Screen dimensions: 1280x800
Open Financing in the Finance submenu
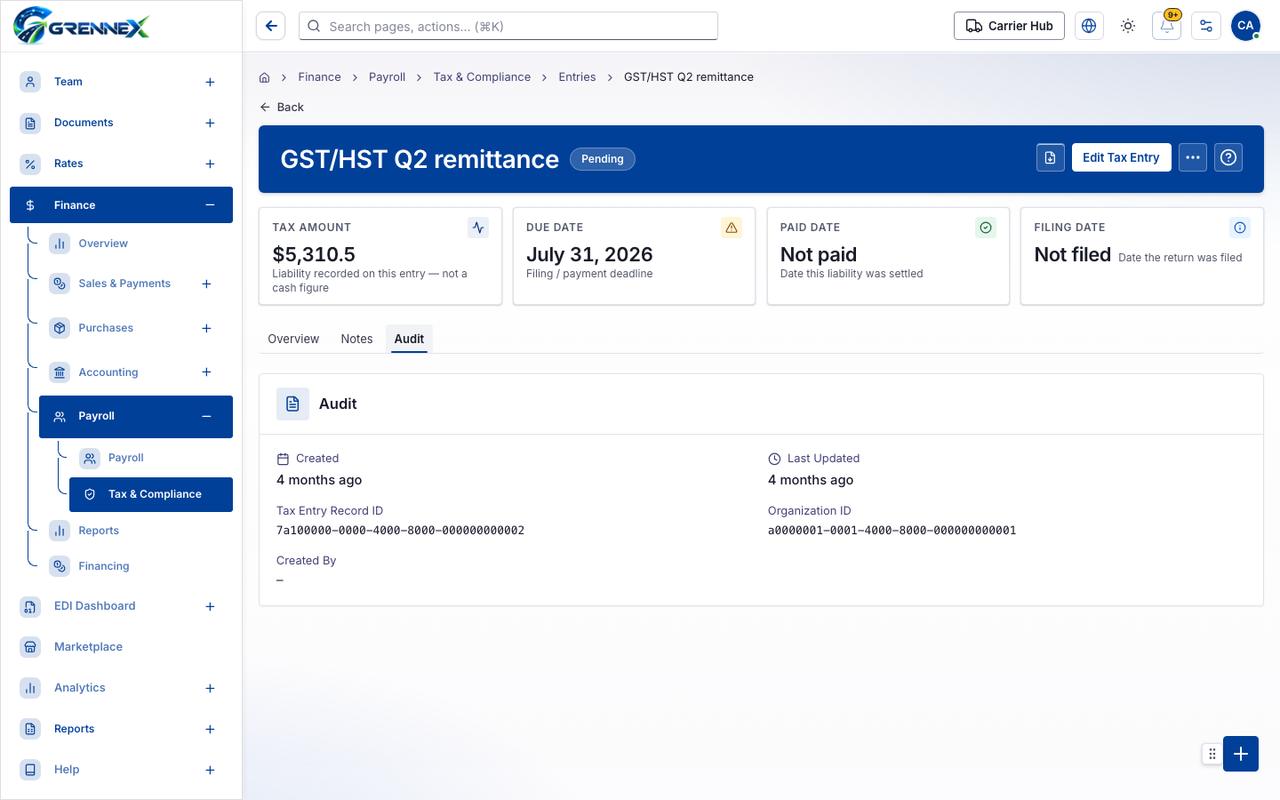(136, 566)
